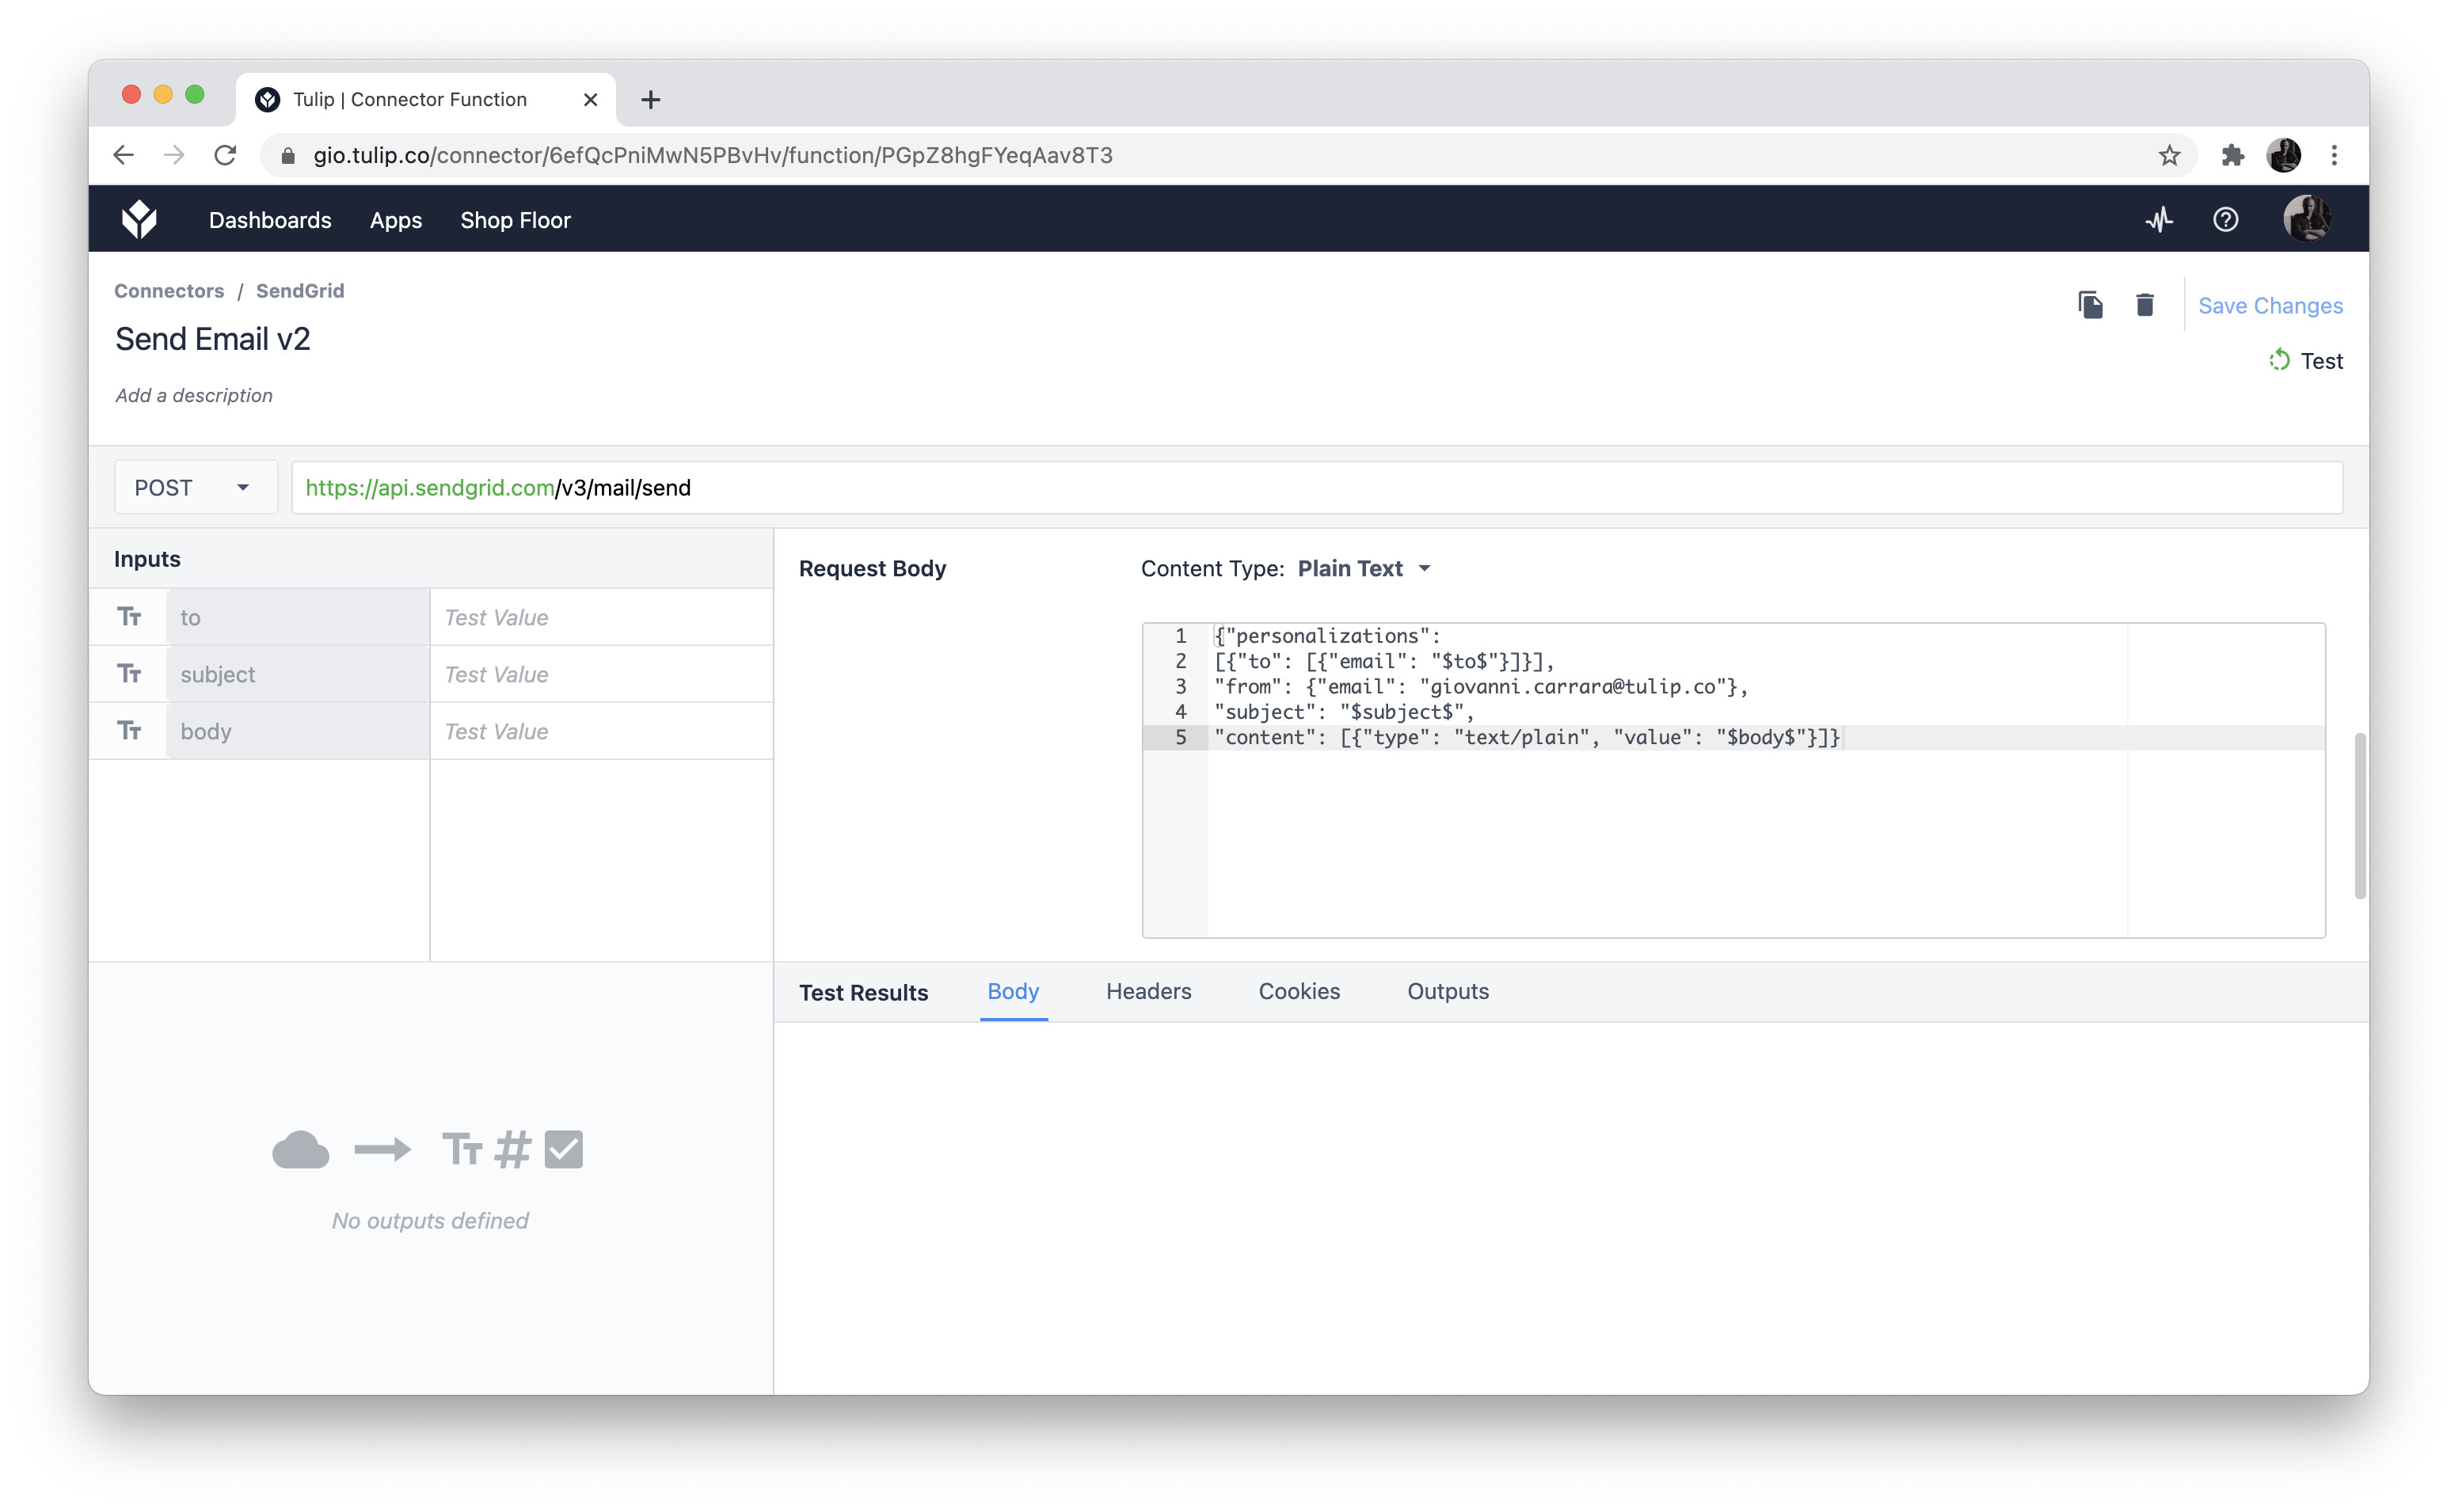
Task: Open Chrome three-dot menu
Action: pyautogui.click(x=2334, y=155)
